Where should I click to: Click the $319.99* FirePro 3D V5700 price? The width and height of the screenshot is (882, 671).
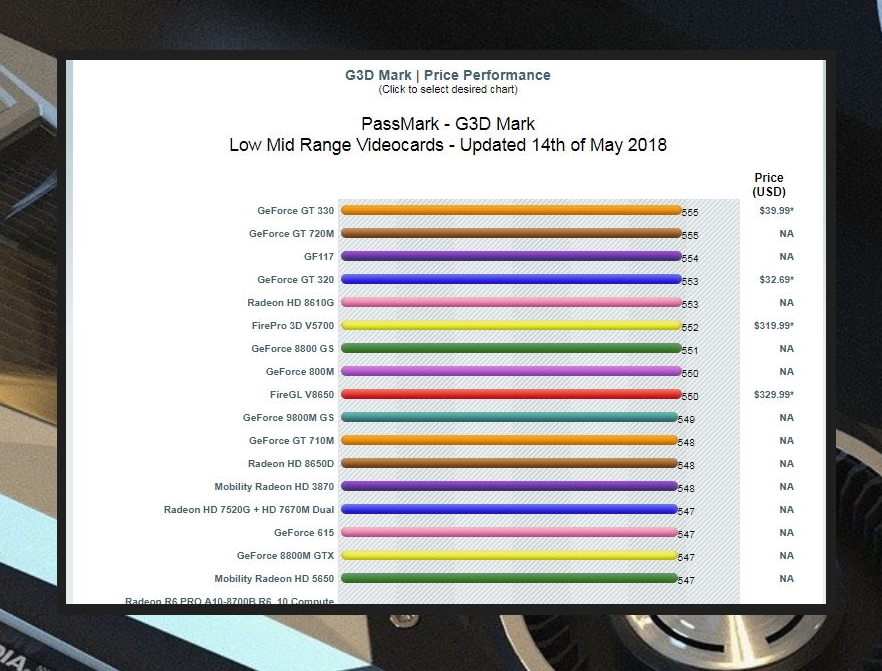coord(774,326)
